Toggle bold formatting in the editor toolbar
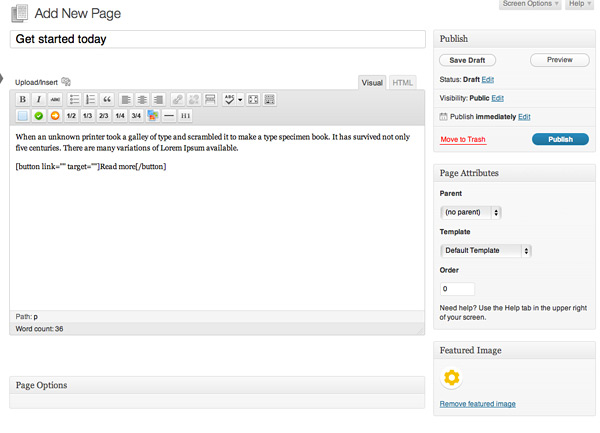Image resolution: width=600 pixels, height=433 pixels. tap(23, 100)
